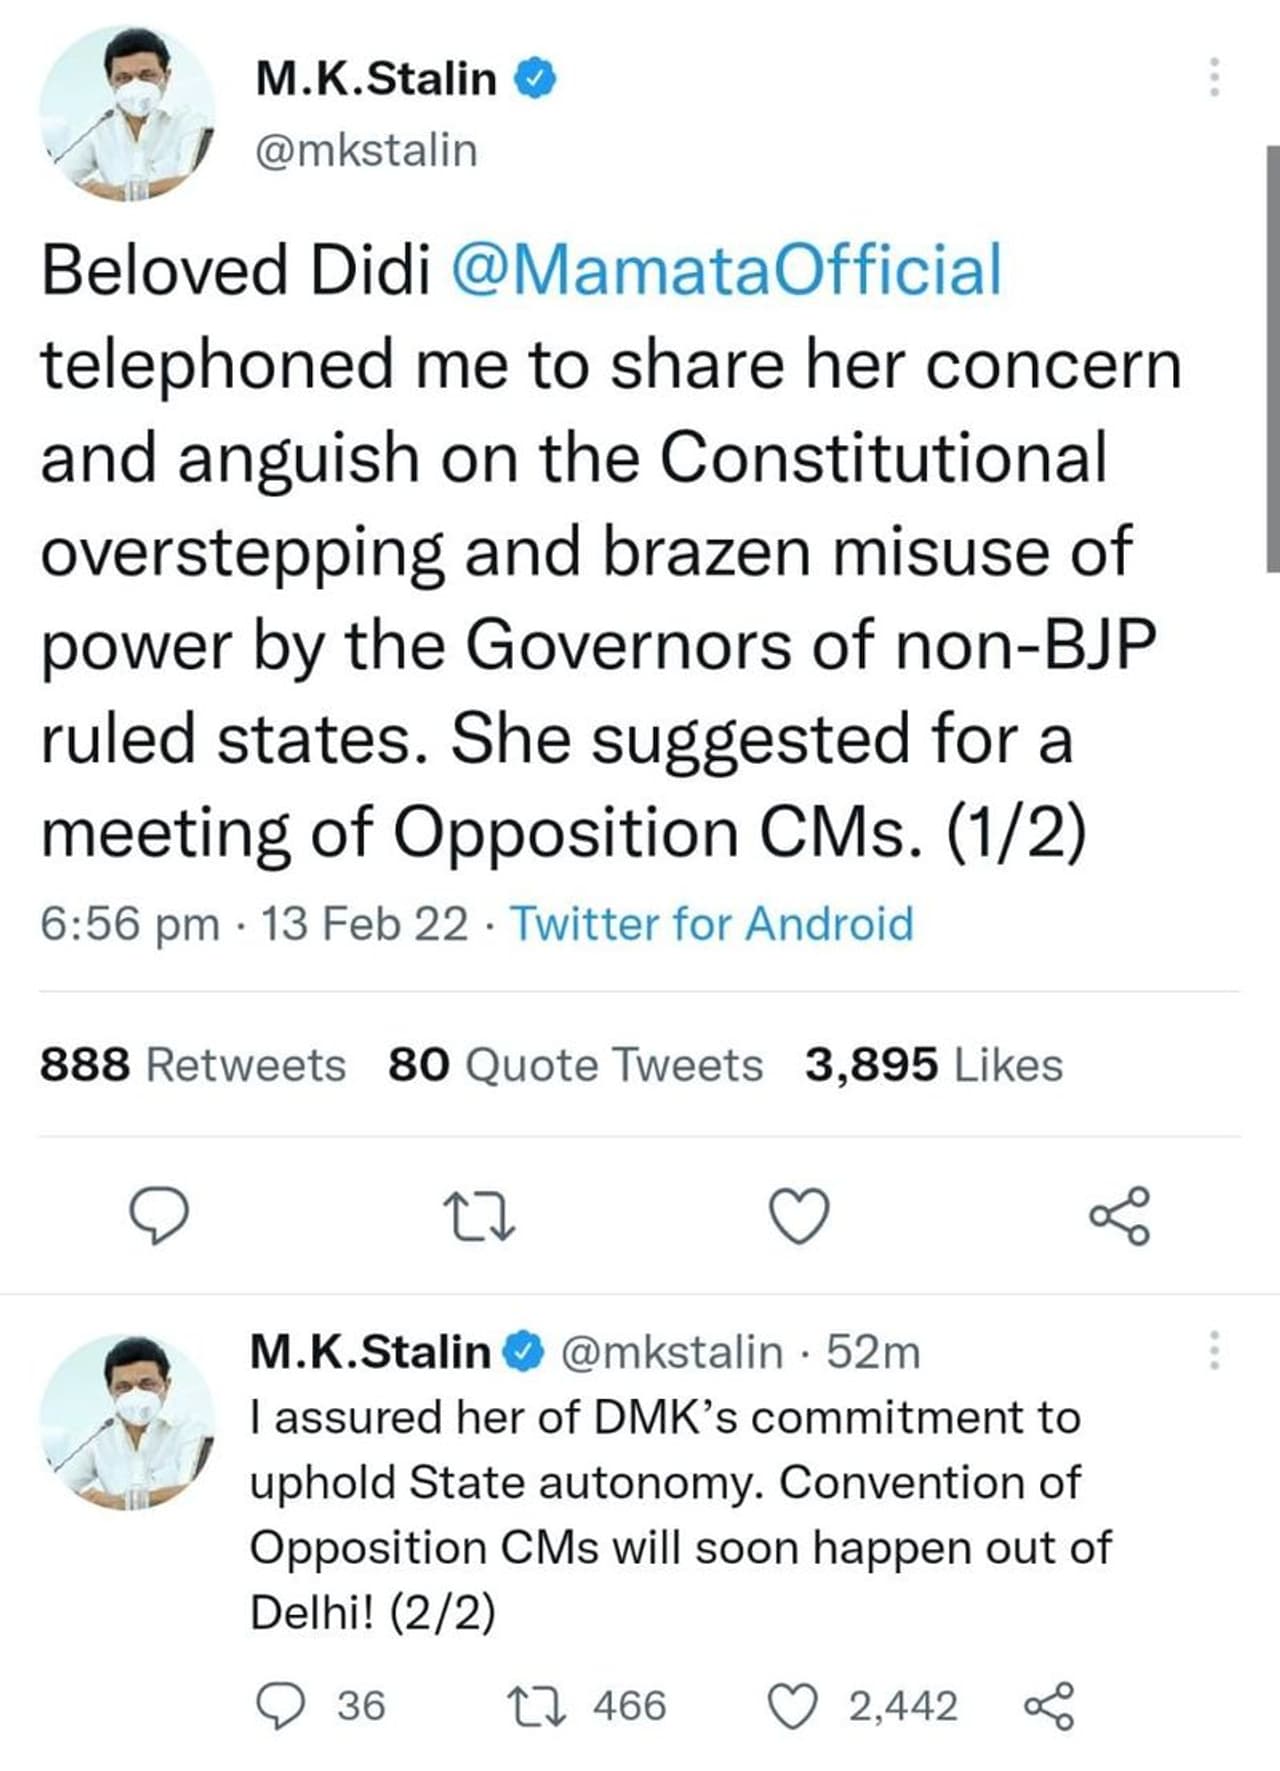This screenshot has height=1771, width=1280.
Task: Retweet the main tweet
Action: tap(479, 1215)
